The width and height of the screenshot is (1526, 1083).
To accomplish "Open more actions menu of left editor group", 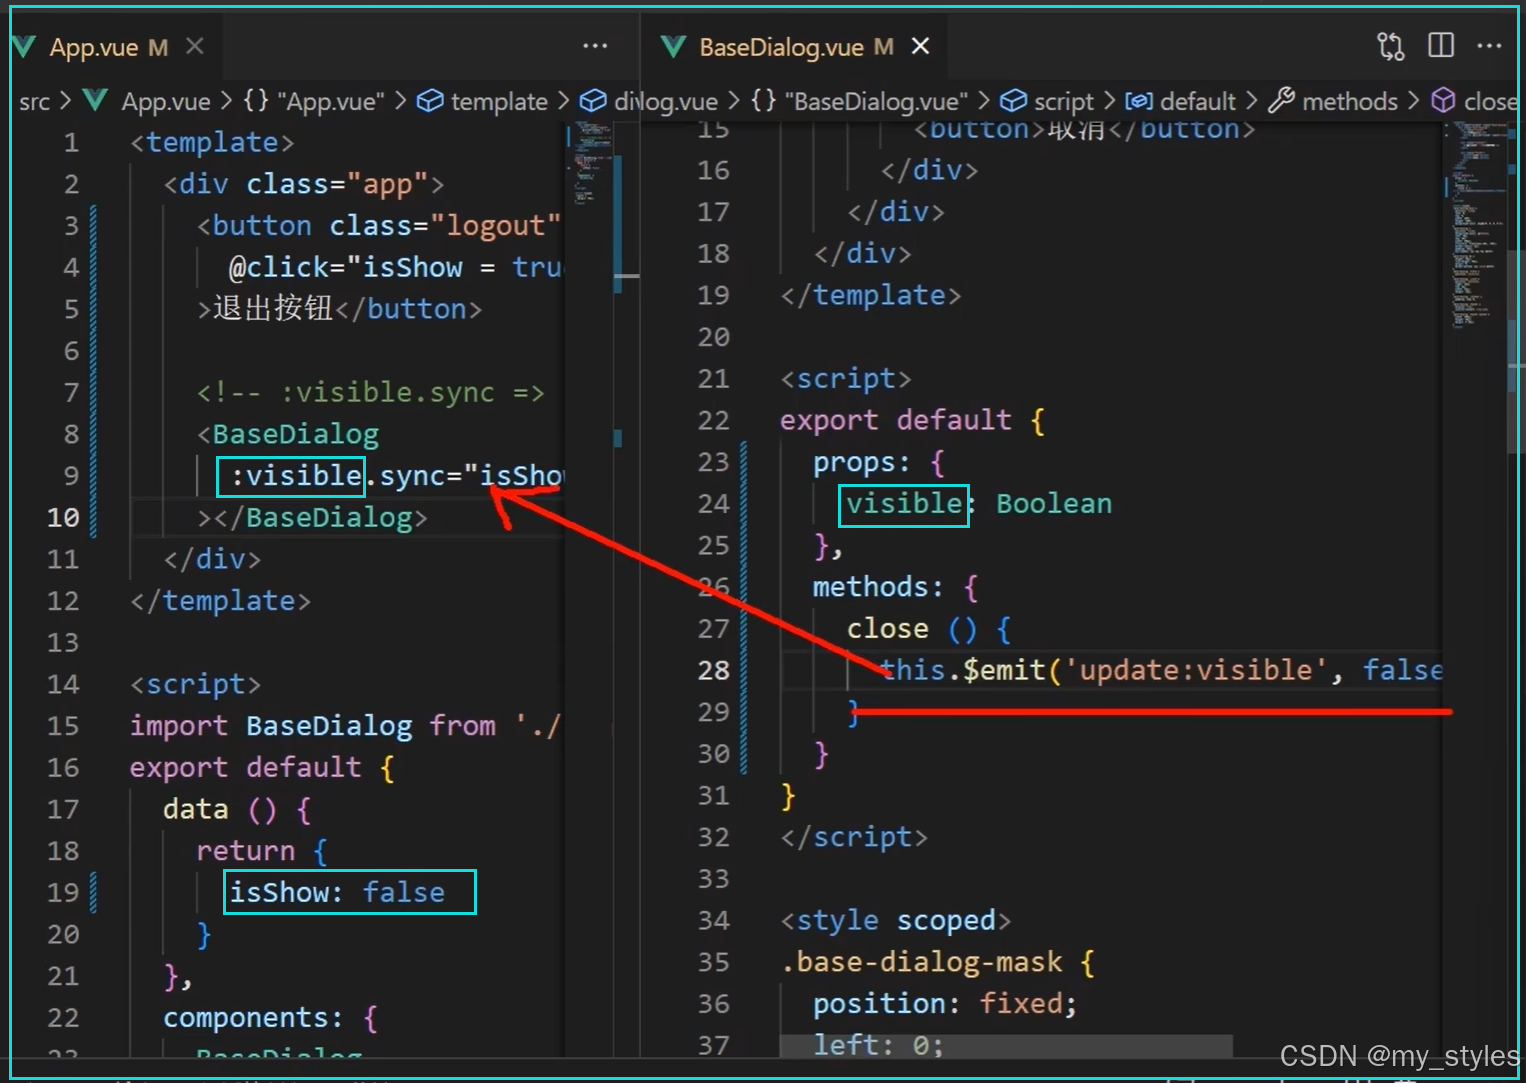I will pos(595,46).
